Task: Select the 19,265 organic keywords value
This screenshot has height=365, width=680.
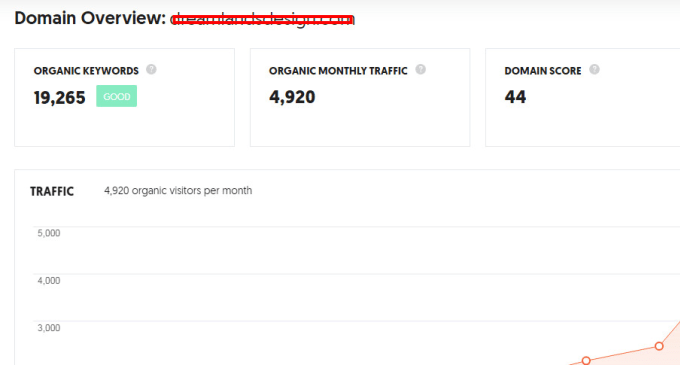Action: (x=59, y=98)
